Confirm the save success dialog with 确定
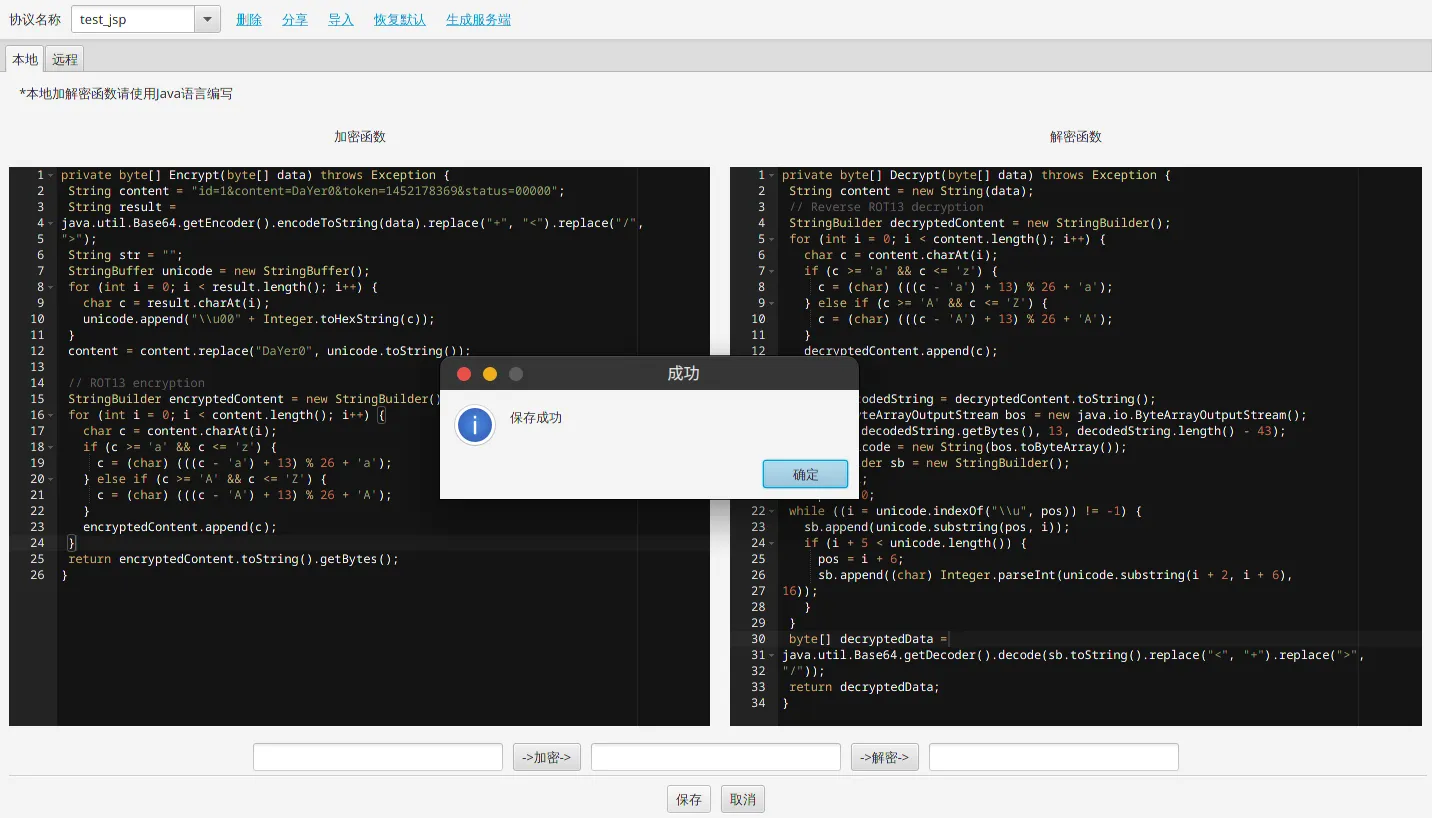1432x818 pixels. click(805, 475)
